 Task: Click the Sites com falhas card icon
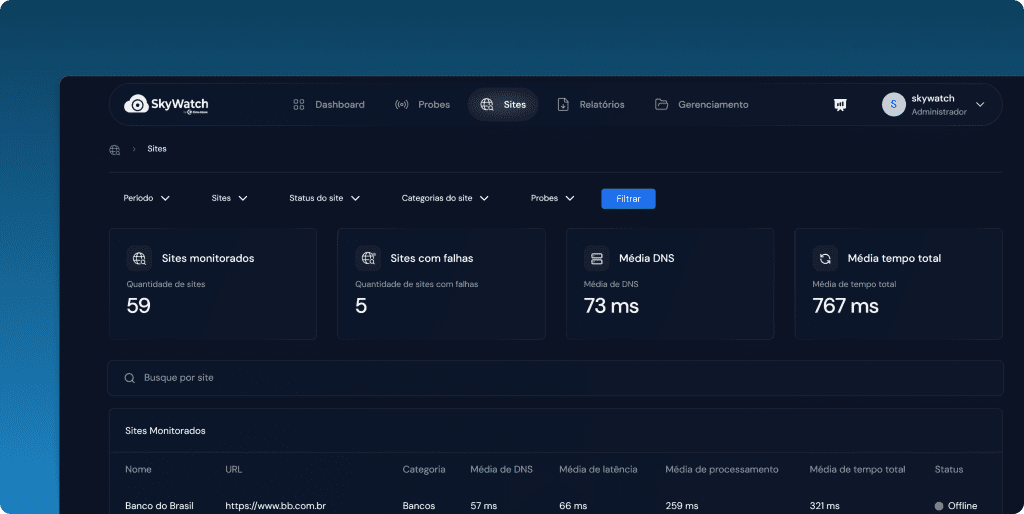[368, 259]
